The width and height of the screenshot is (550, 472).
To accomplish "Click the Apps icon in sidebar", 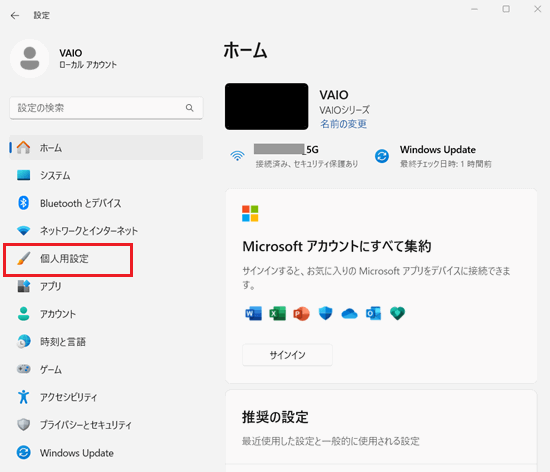I will coord(24,286).
